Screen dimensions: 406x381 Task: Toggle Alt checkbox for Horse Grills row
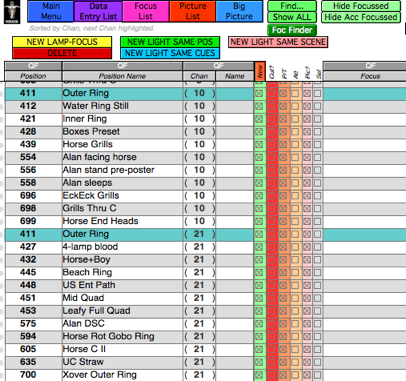click(x=295, y=145)
